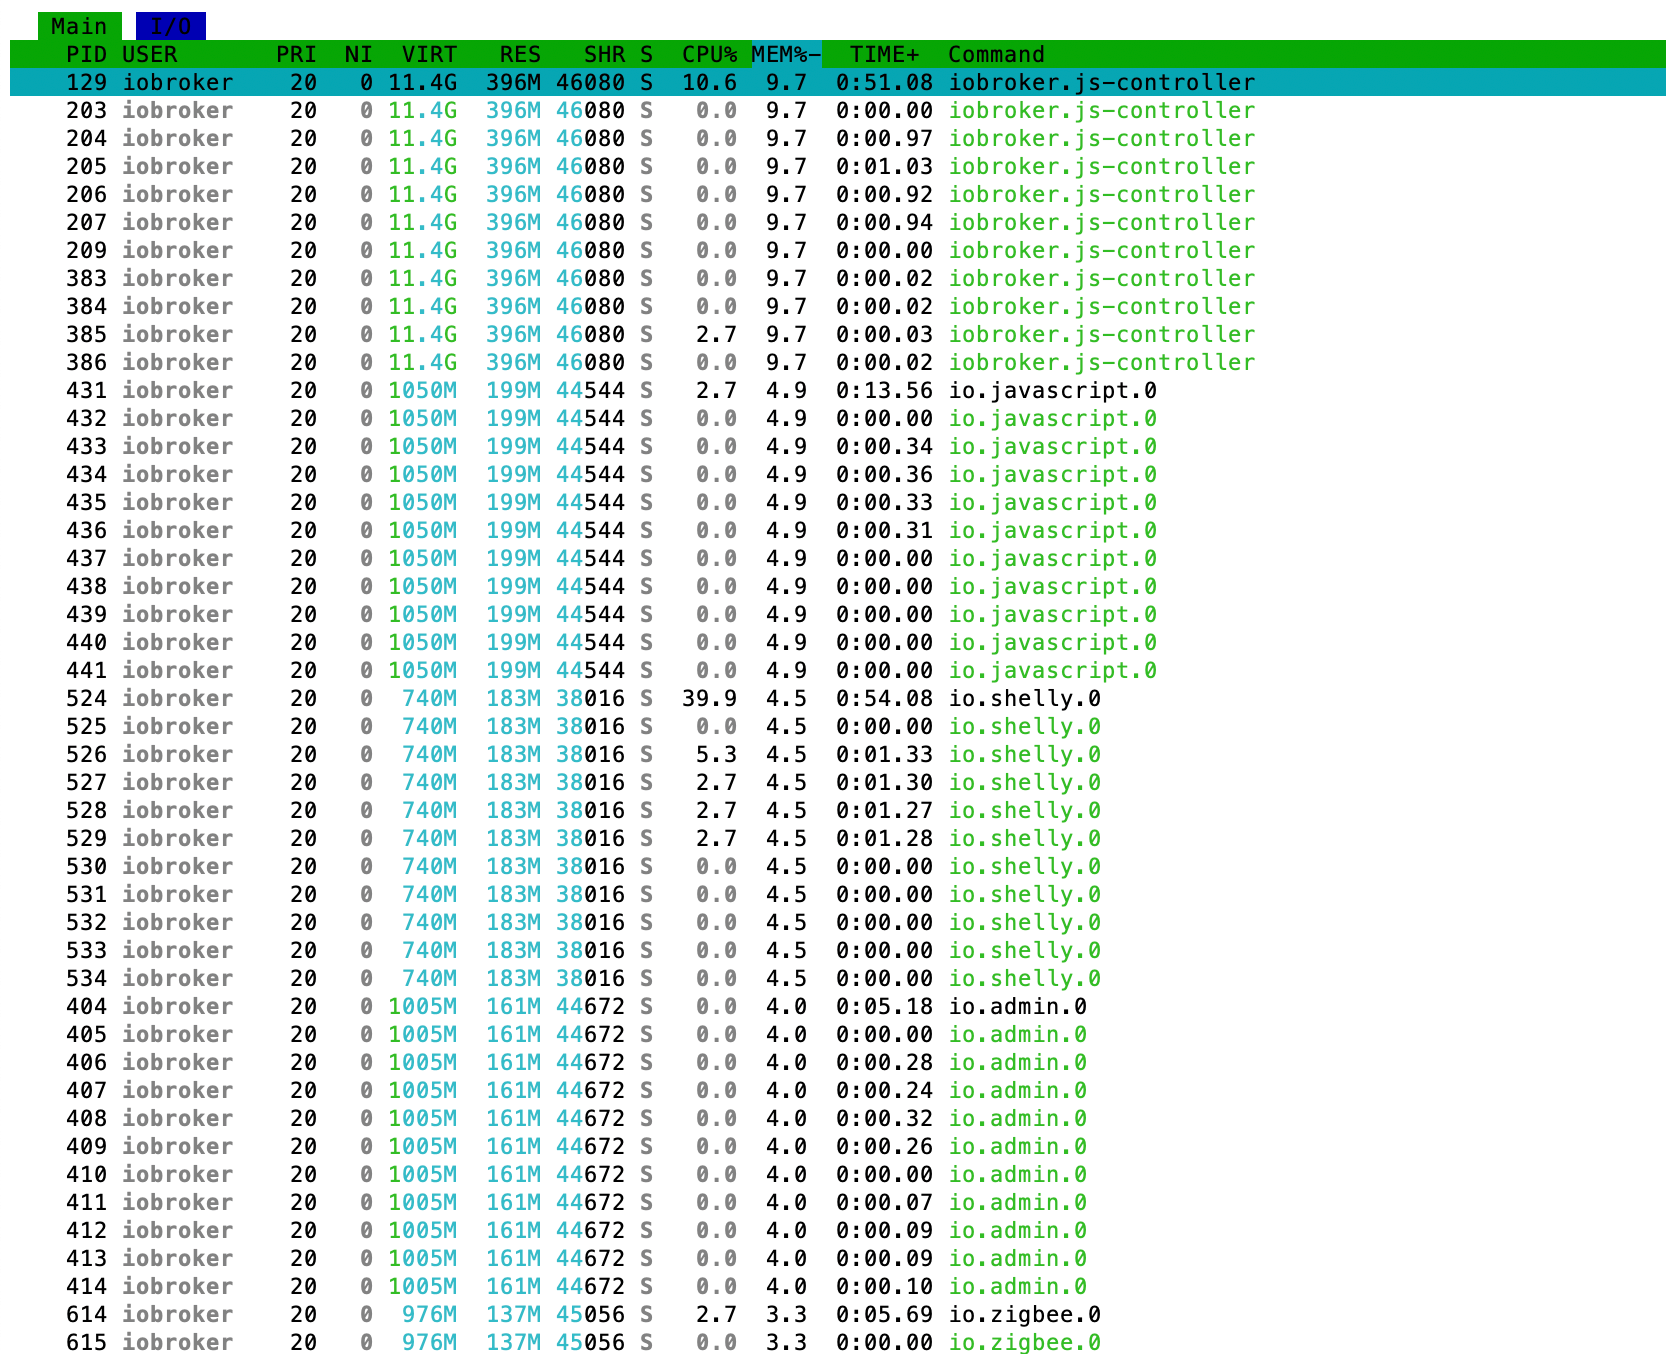Select process row PID 129
This screenshot has width=1666, height=1354.
tap(838, 82)
